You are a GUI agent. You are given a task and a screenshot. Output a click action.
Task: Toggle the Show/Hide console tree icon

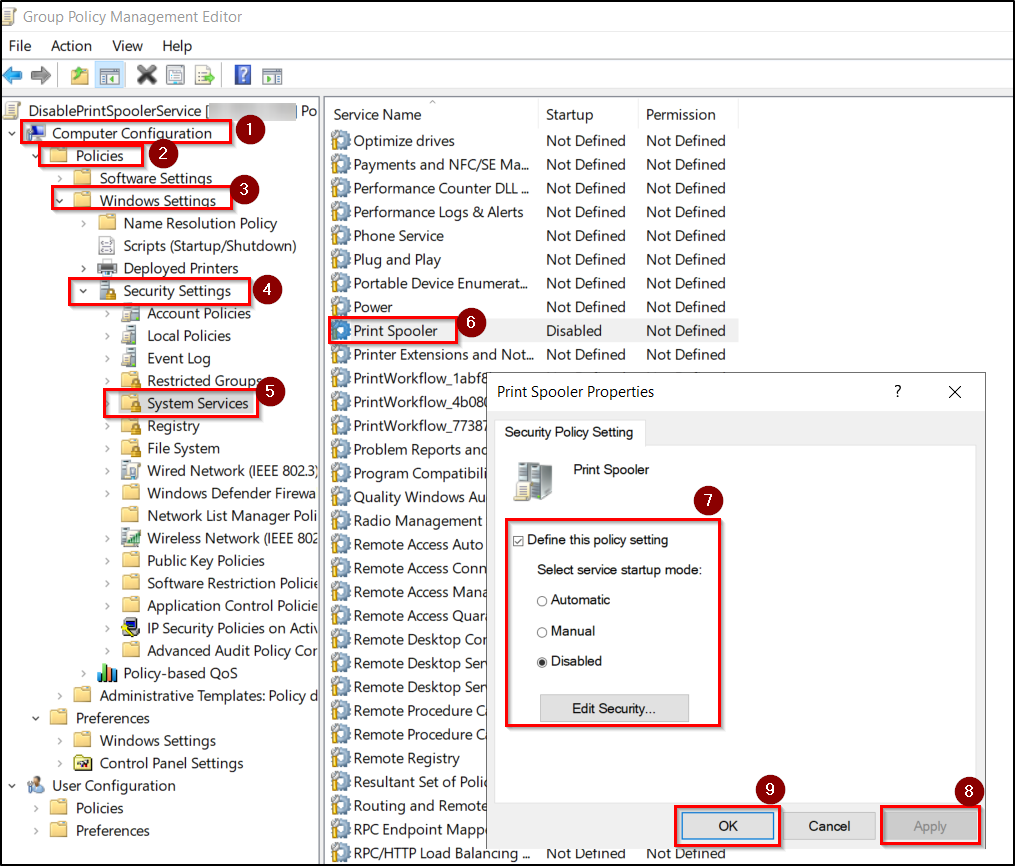click(x=109, y=76)
